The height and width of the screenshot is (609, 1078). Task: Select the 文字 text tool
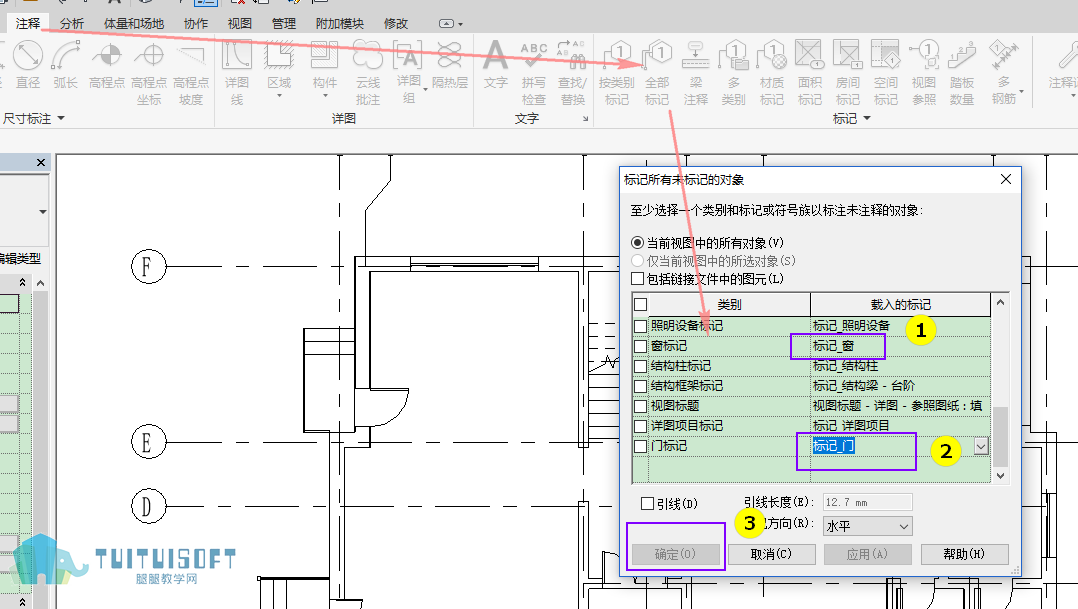495,64
